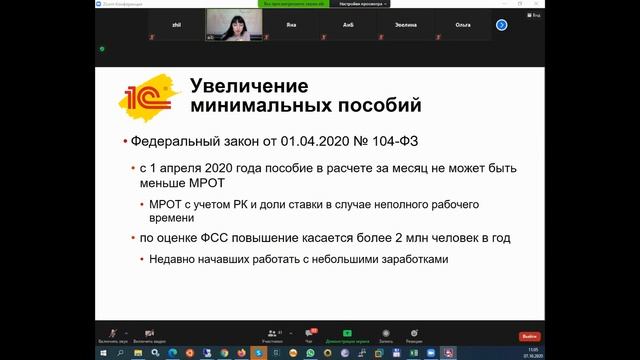Open Реакции reactions menu

click(x=414, y=336)
